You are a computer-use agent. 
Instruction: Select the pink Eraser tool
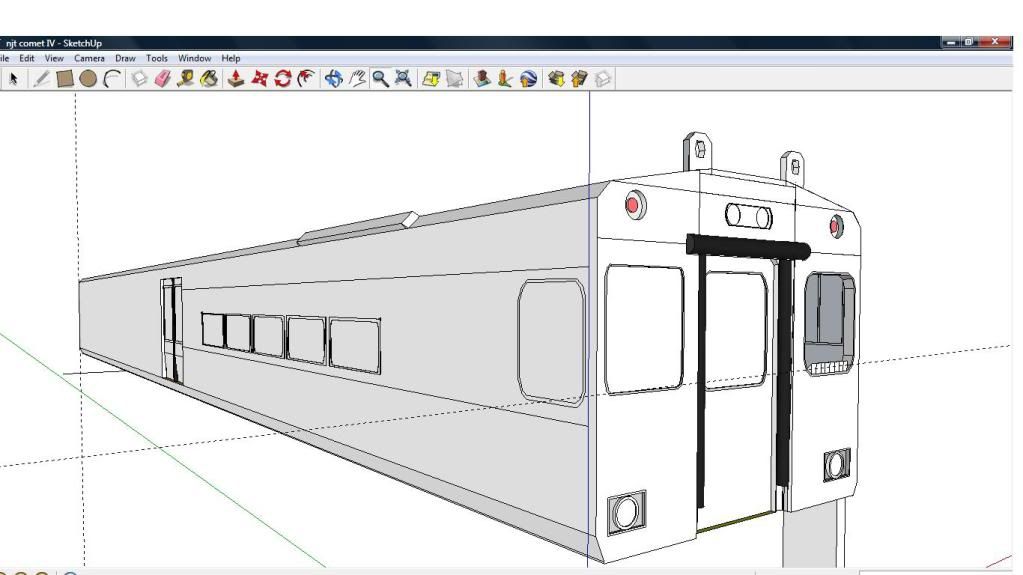point(162,78)
